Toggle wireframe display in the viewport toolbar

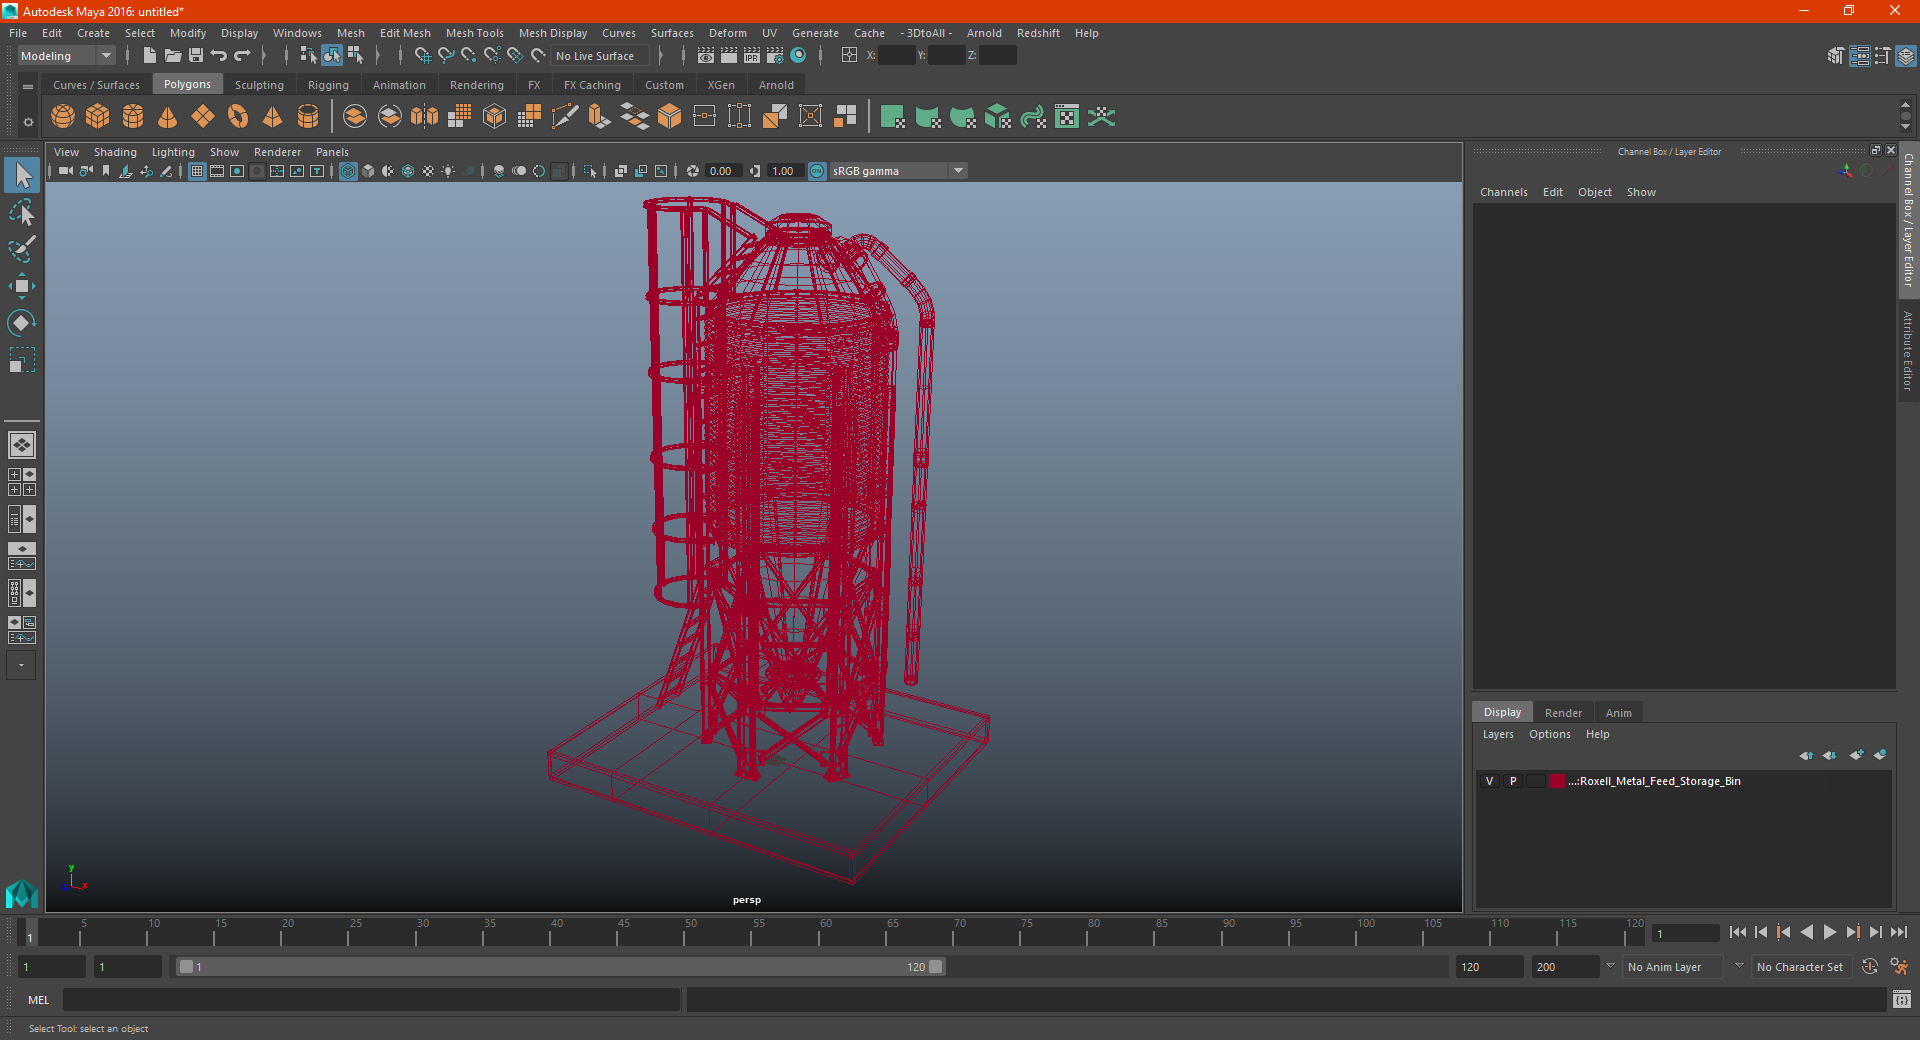coord(348,171)
